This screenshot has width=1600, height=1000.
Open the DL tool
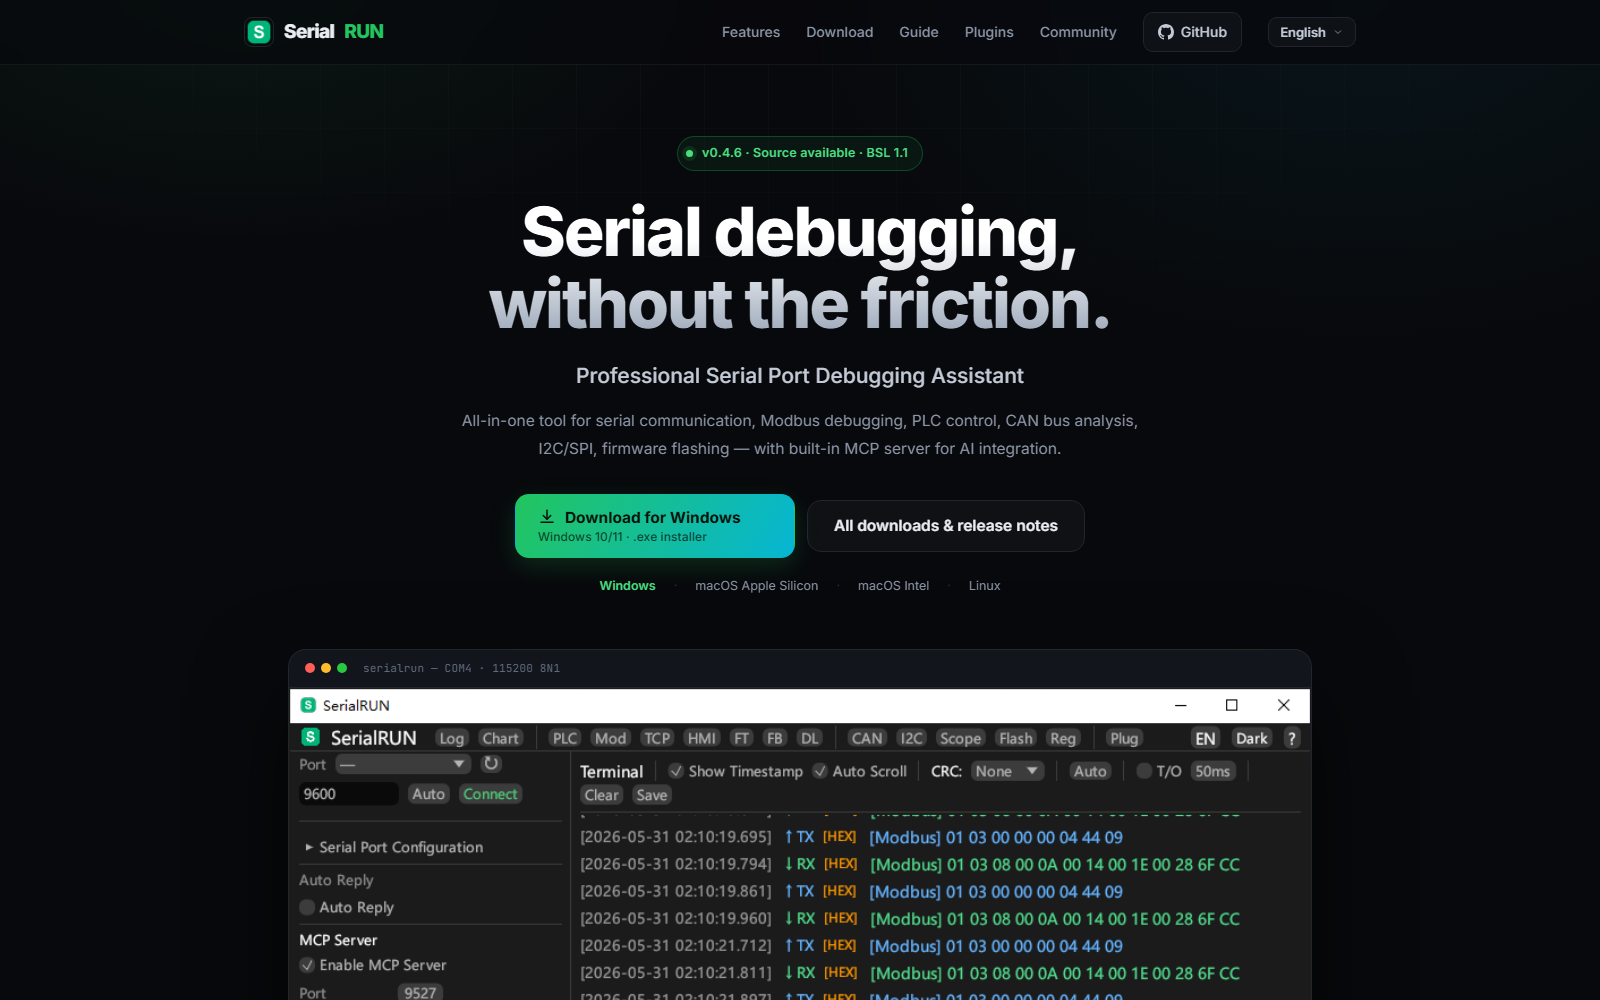810,738
